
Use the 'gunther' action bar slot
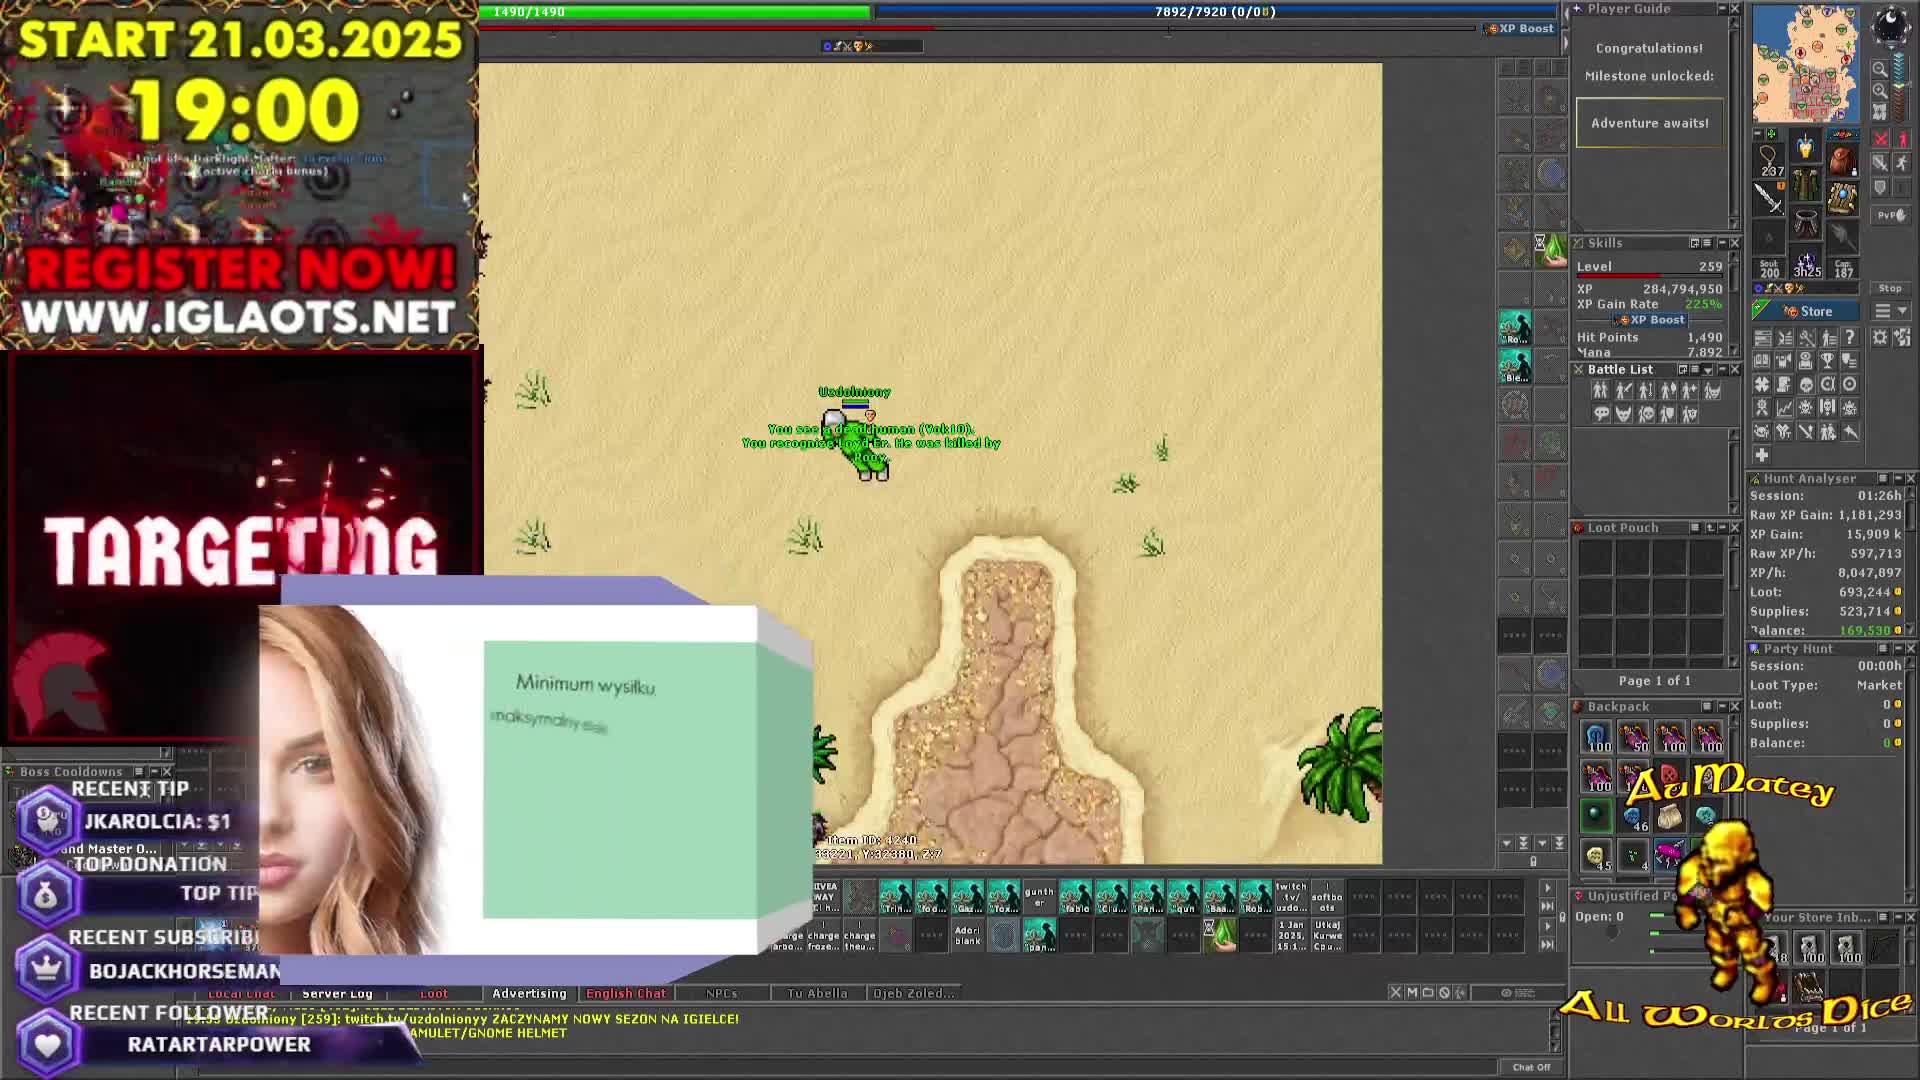[1039, 897]
